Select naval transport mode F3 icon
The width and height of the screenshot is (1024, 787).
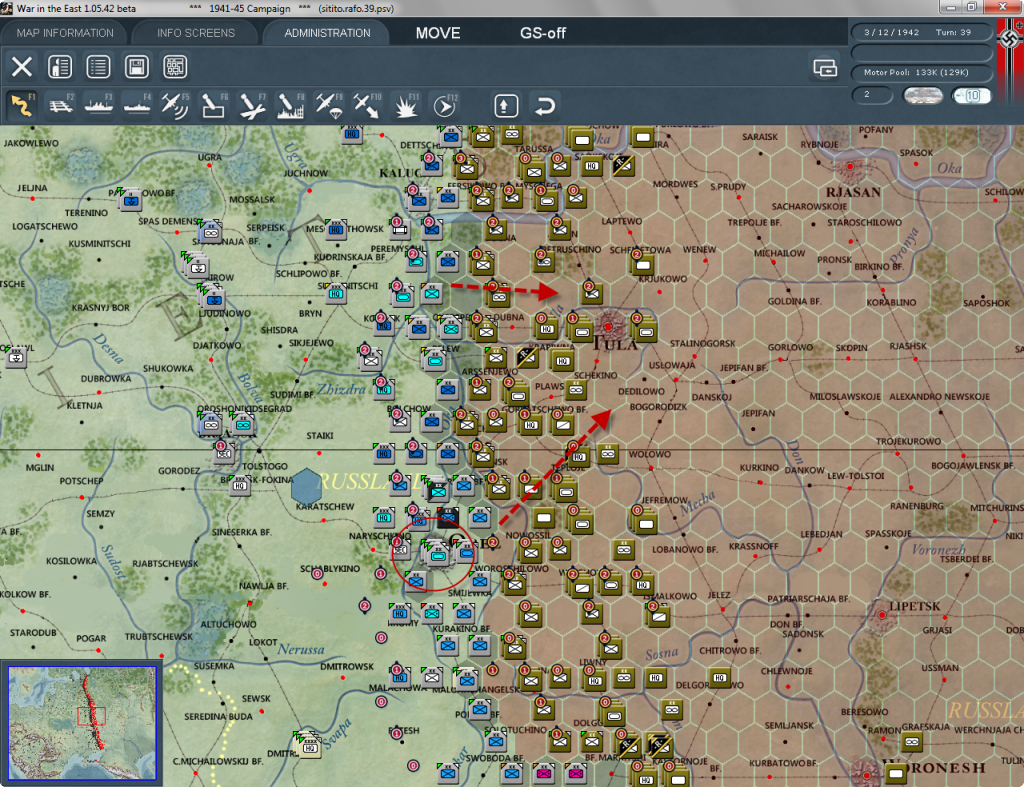click(99, 105)
